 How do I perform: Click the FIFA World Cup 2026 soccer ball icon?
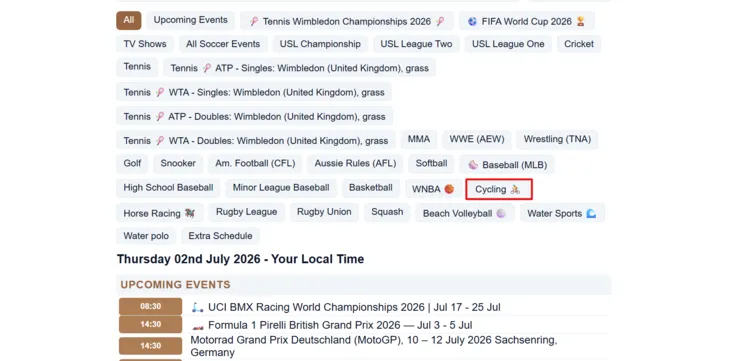click(473, 22)
